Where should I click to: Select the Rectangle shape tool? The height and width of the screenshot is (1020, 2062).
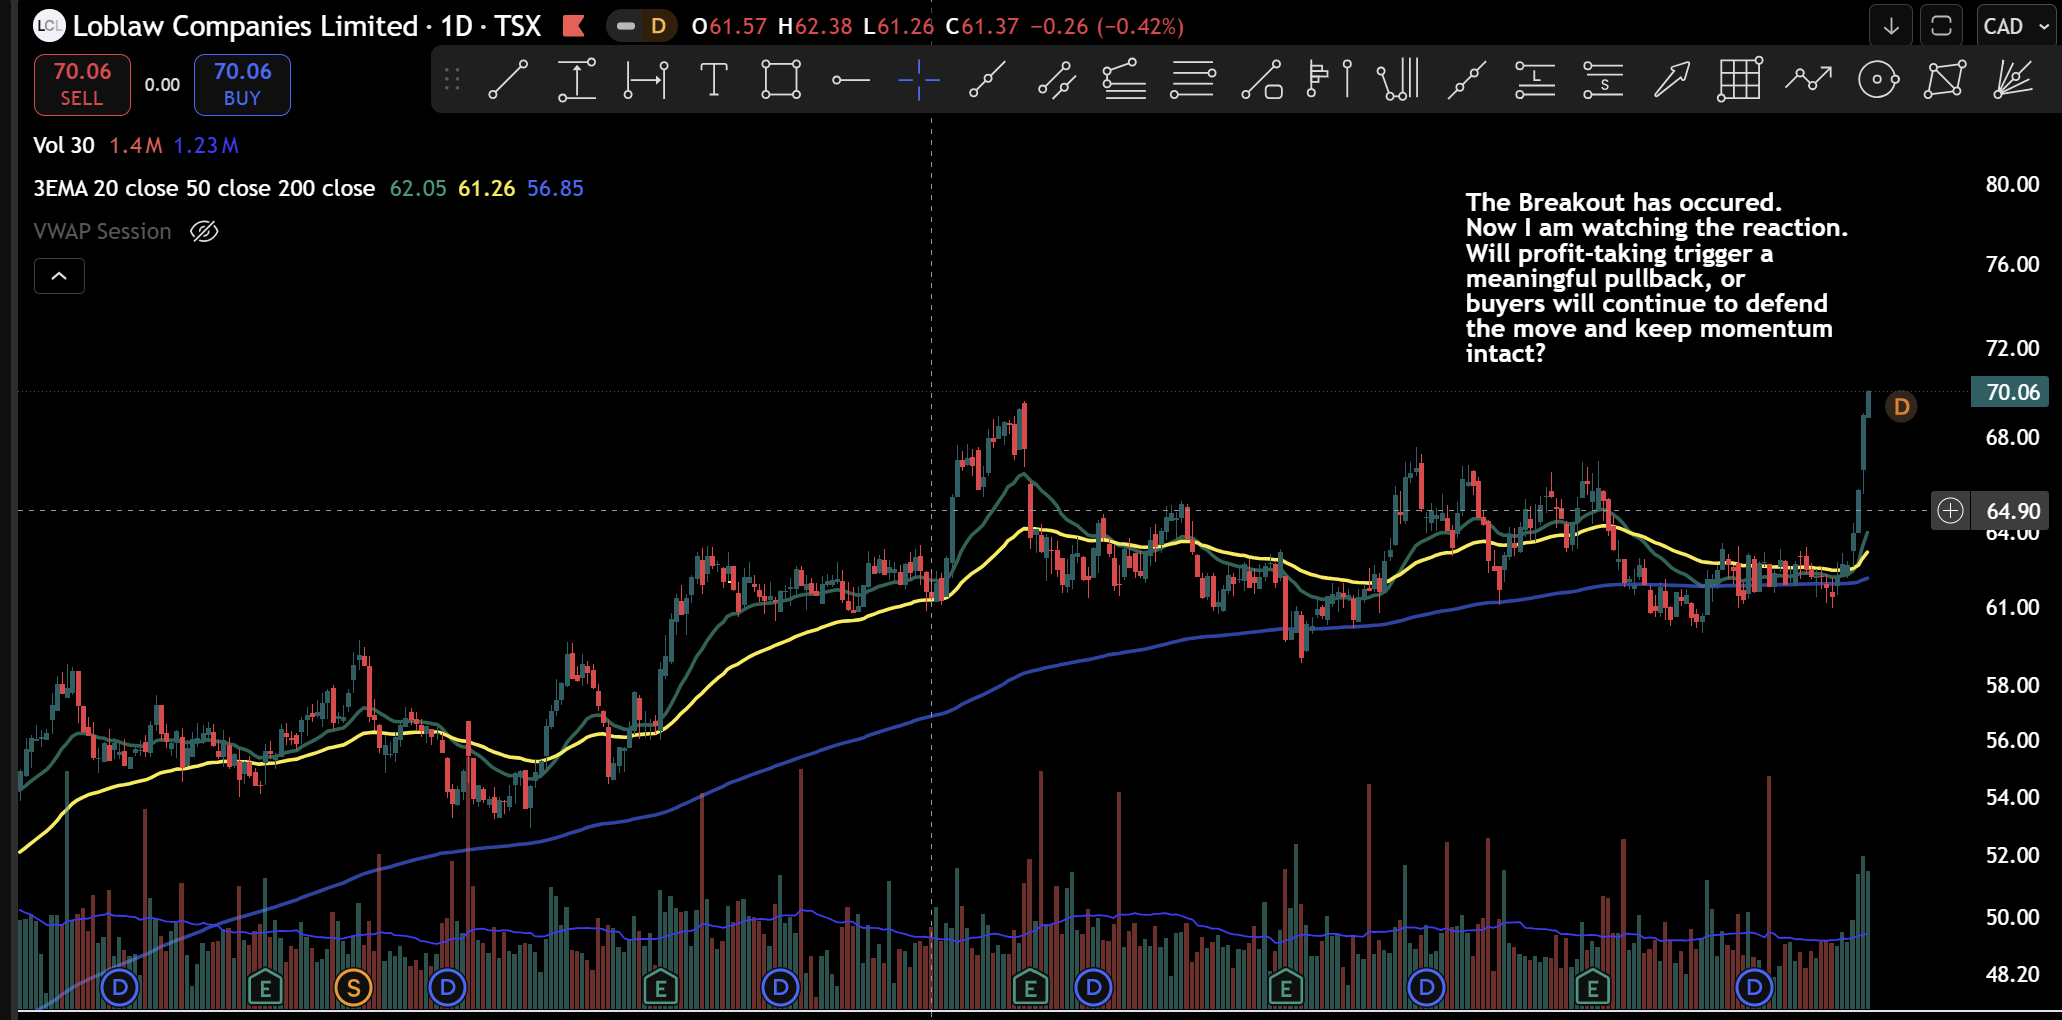[x=781, y=80]
